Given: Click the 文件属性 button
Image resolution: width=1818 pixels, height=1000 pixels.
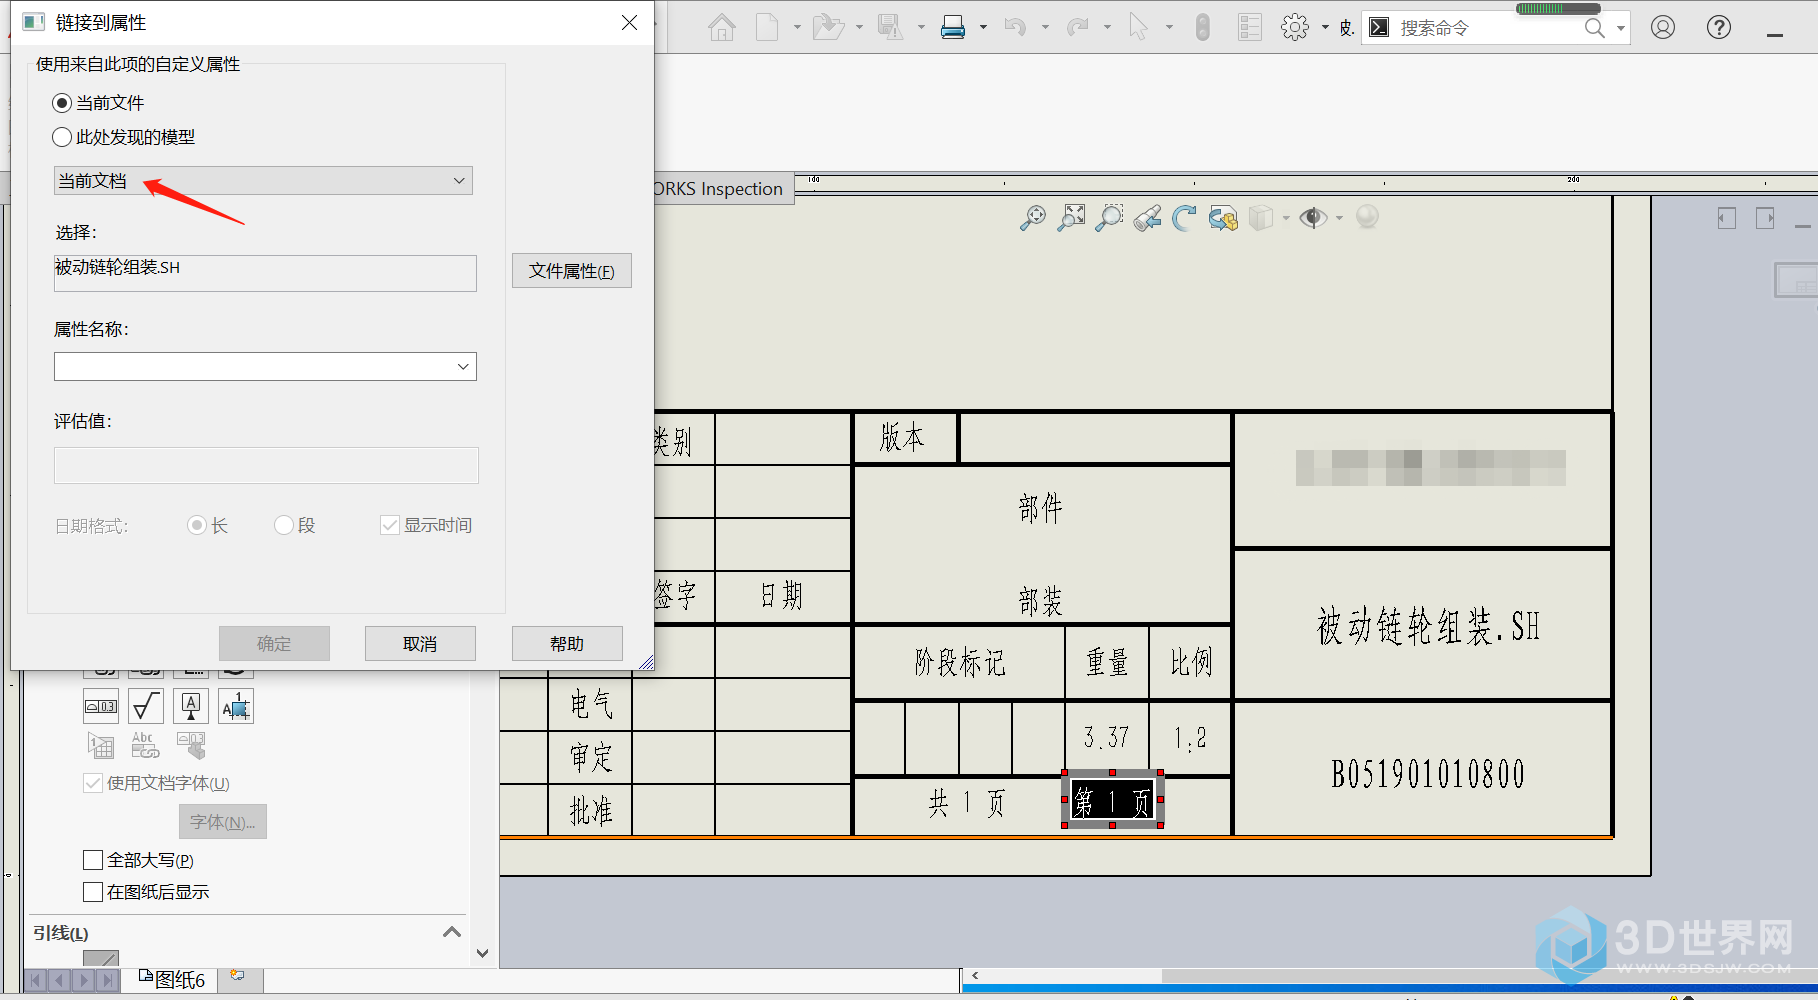Looking at the screenshot, I should [572, 271].
